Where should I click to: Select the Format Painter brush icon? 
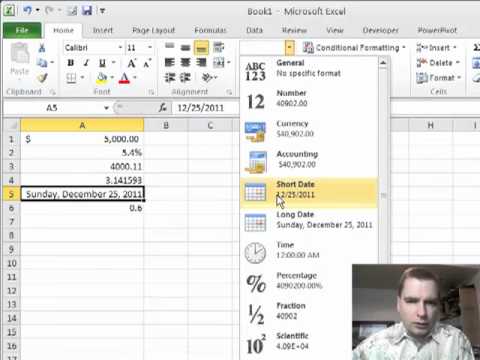coord(42,78)
